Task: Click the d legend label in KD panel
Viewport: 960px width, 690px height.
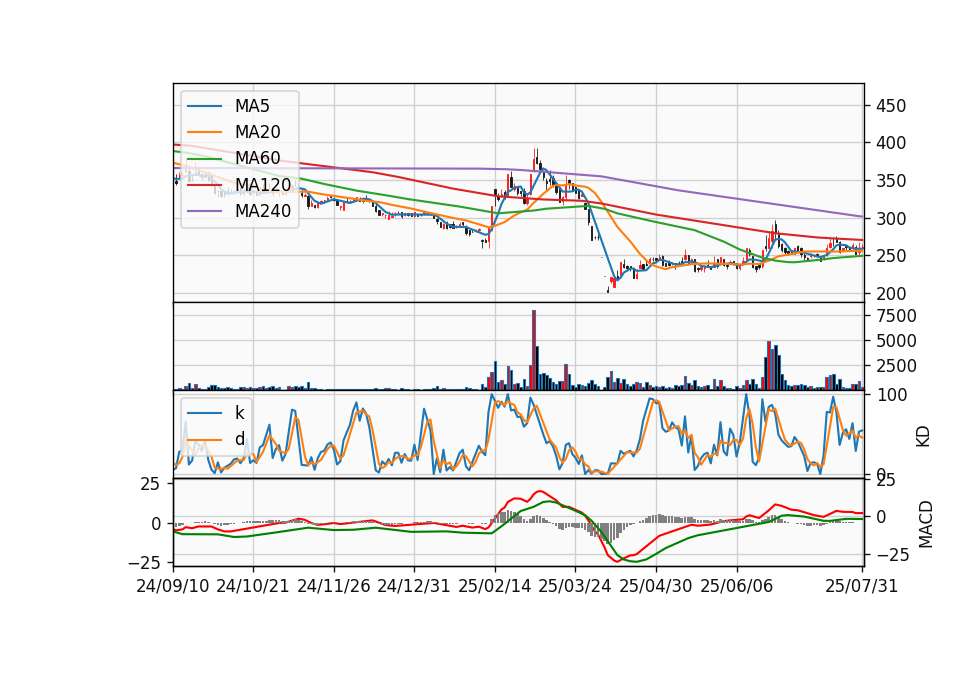Action: tap(239, 439)
